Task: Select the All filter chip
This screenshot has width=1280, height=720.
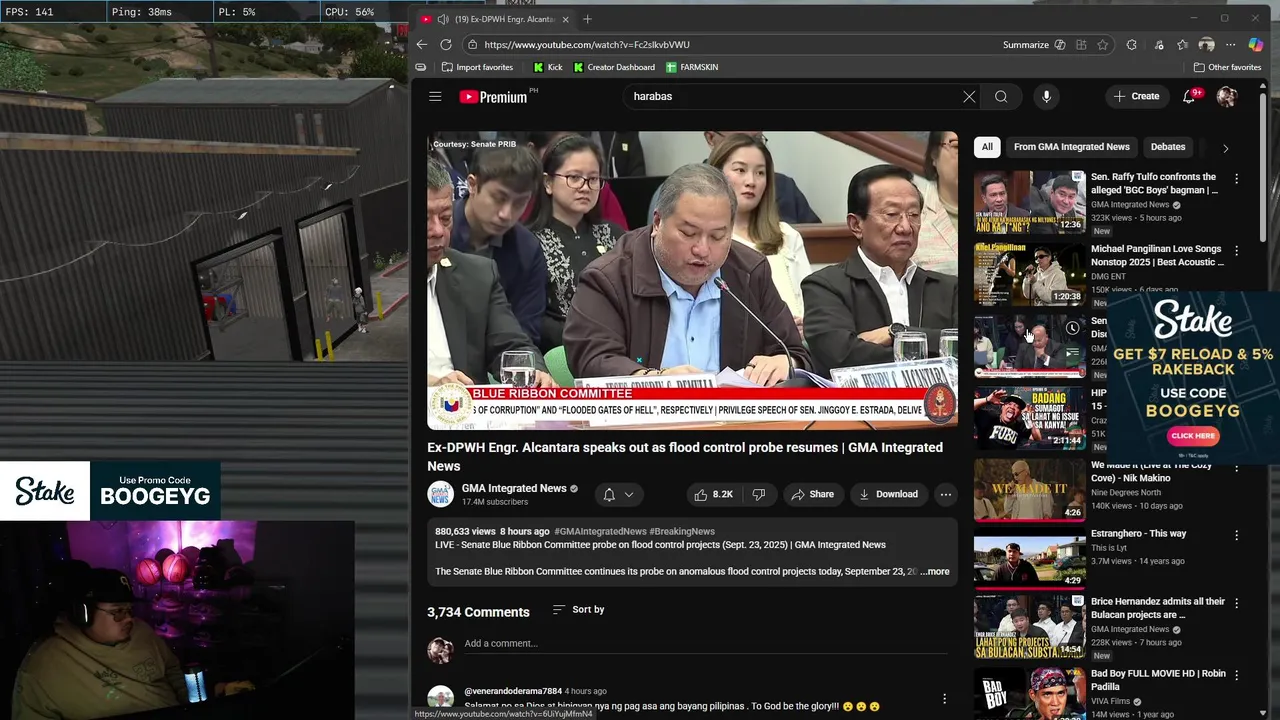Action: [x=987, y=147]
